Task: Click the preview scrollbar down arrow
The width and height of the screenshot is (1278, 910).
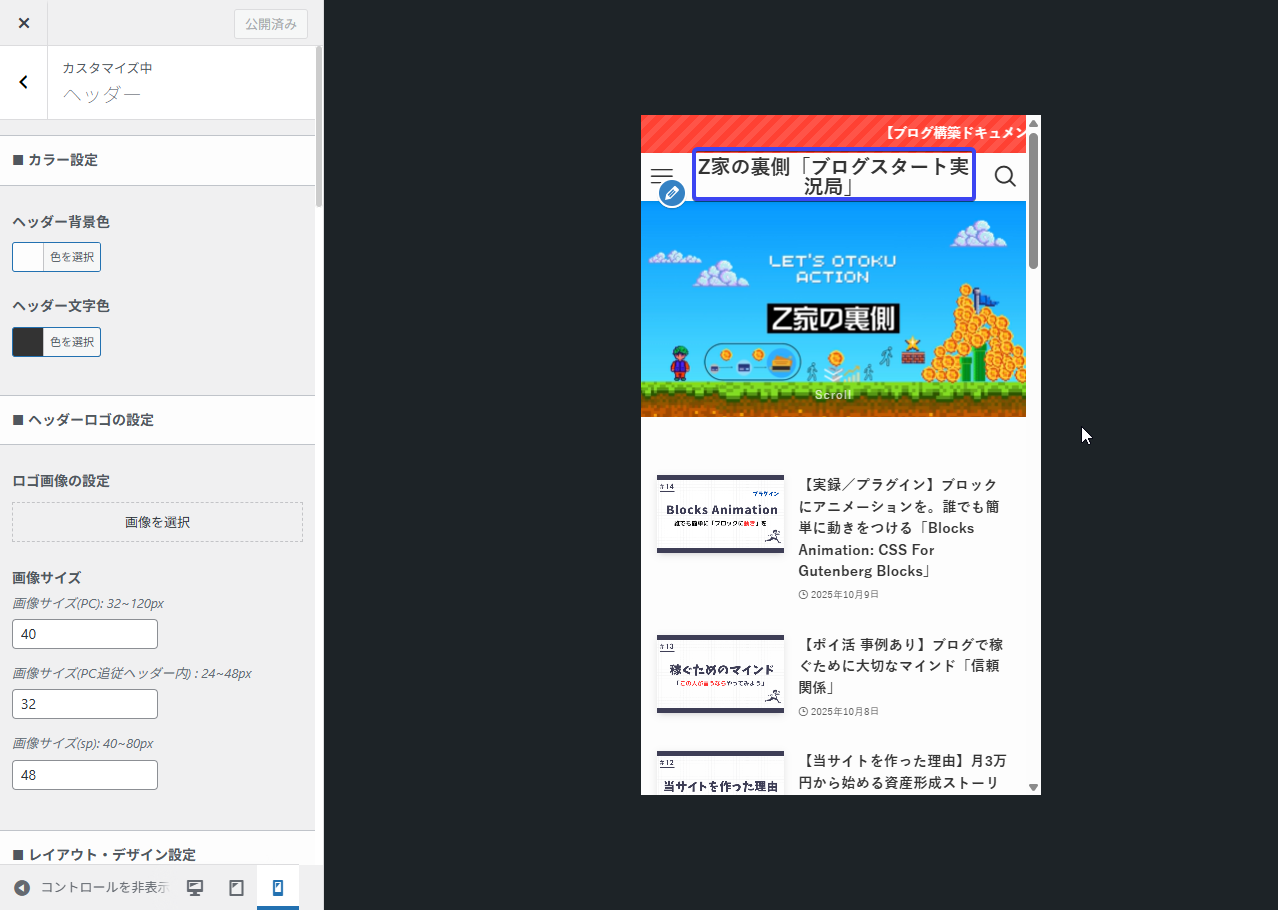Action: (x=1033, y=787)
